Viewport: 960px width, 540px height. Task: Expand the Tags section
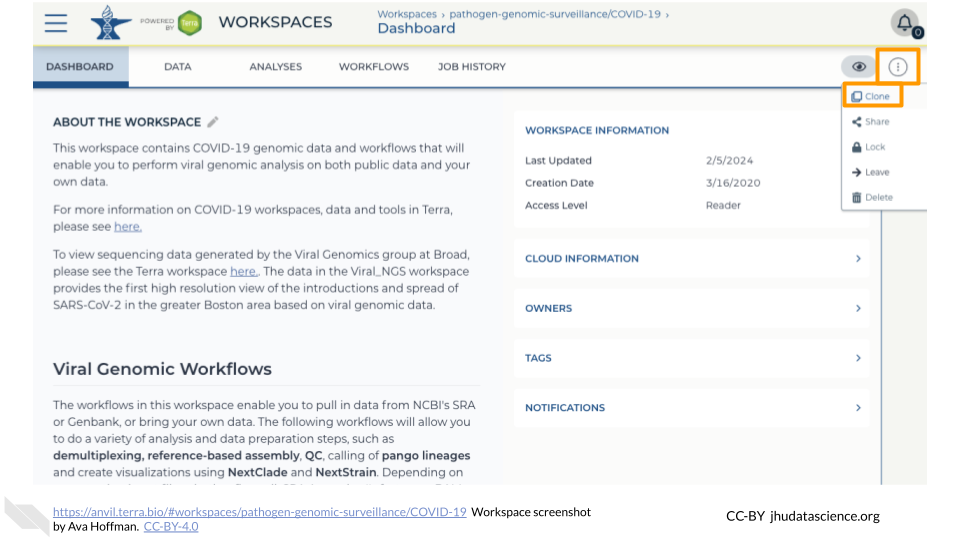[x=690, y=358]
